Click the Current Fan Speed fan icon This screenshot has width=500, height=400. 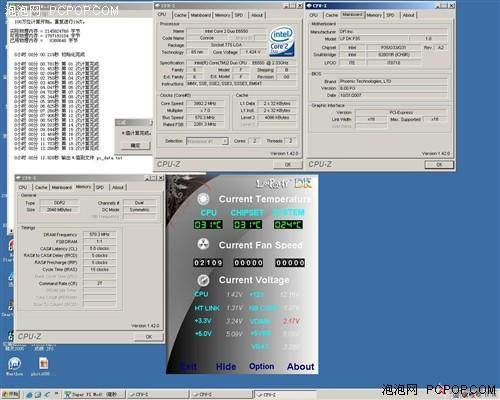(x=203, y=244)
